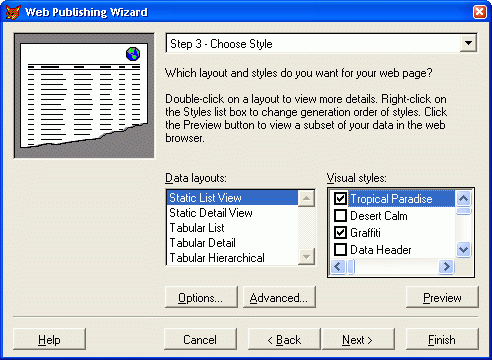The height and width of the screenshot is (360, 492).
Task: Click the horizontal scrollbar thumb in Visual styles
Action: (x=351, y=267)
